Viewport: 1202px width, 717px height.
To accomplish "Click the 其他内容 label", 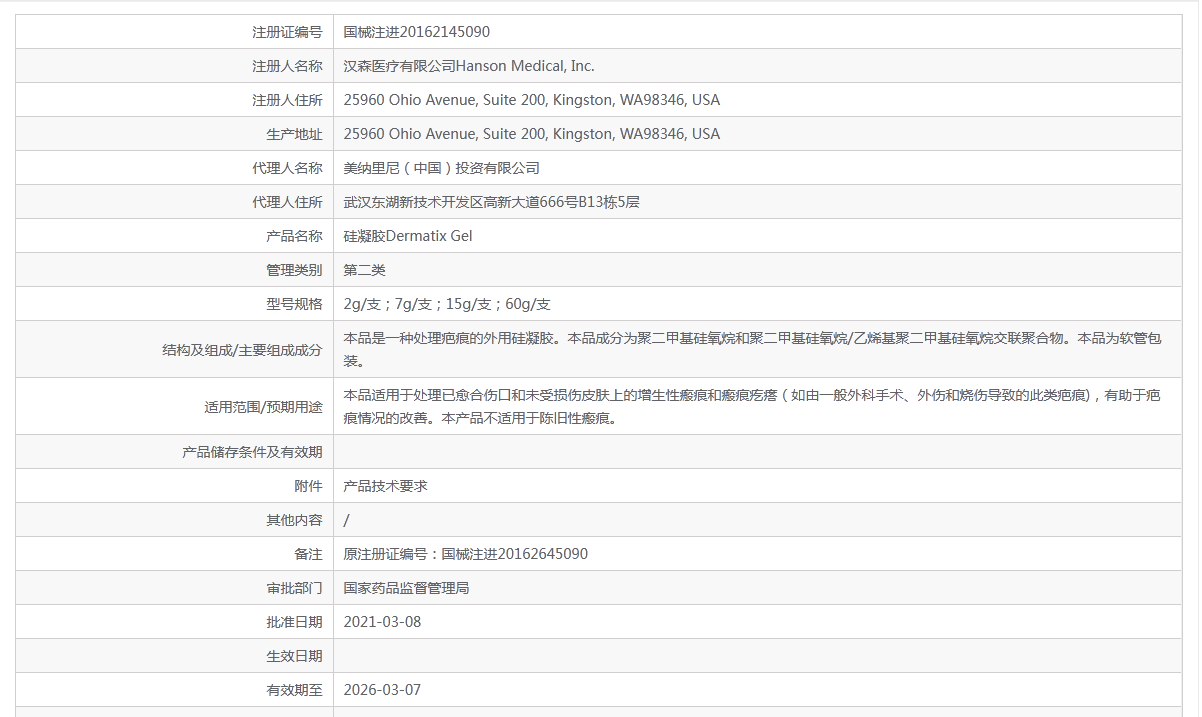I will (294, 520).
